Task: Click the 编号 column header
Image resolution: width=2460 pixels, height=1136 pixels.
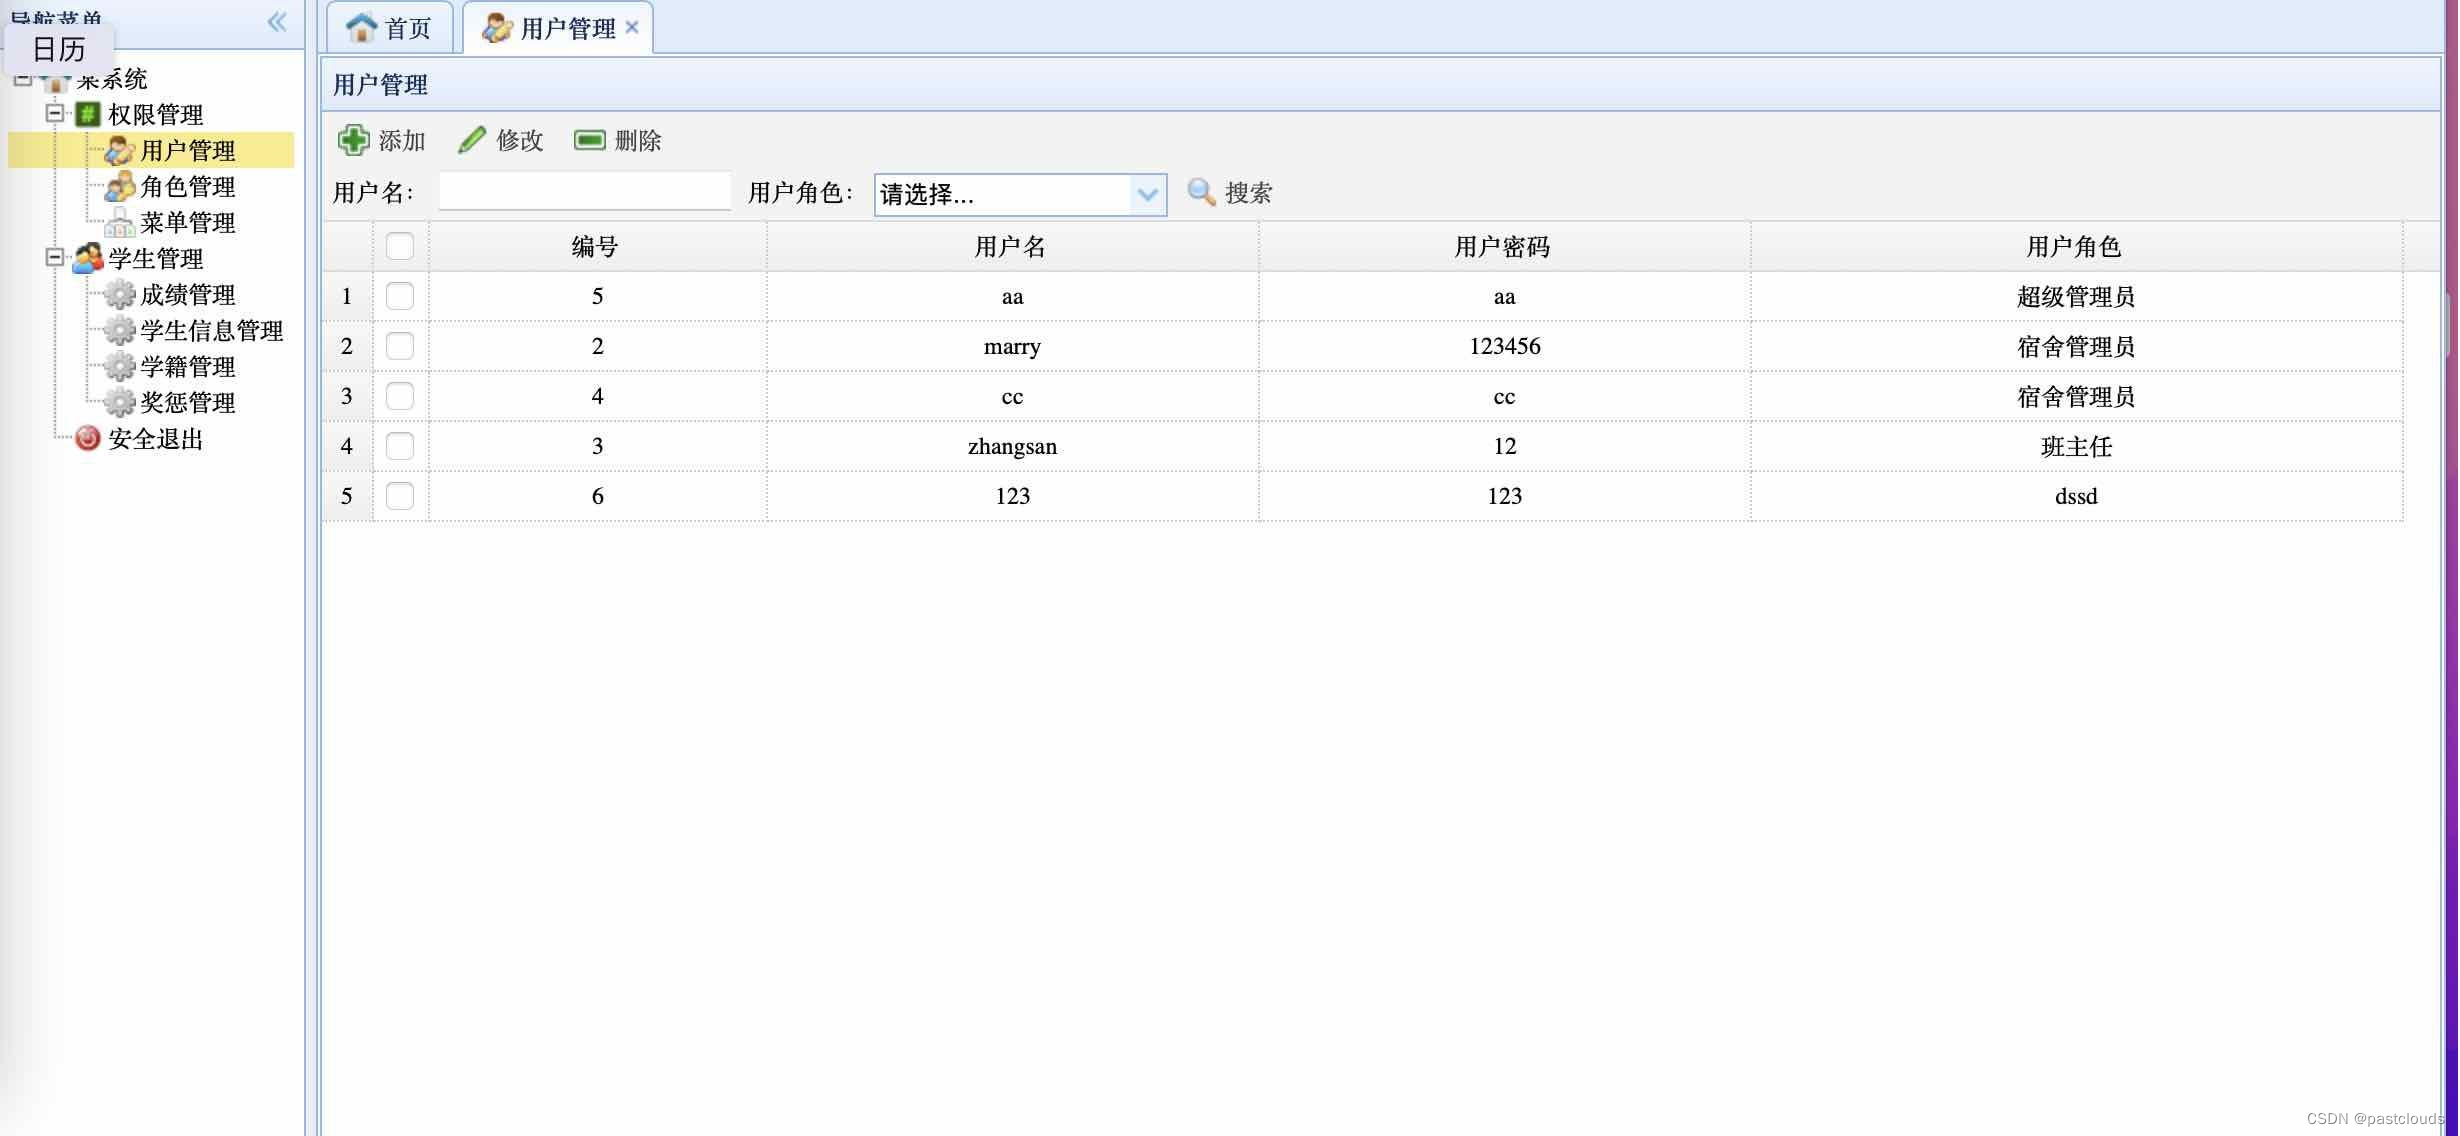Action: (x=596, y=246)
